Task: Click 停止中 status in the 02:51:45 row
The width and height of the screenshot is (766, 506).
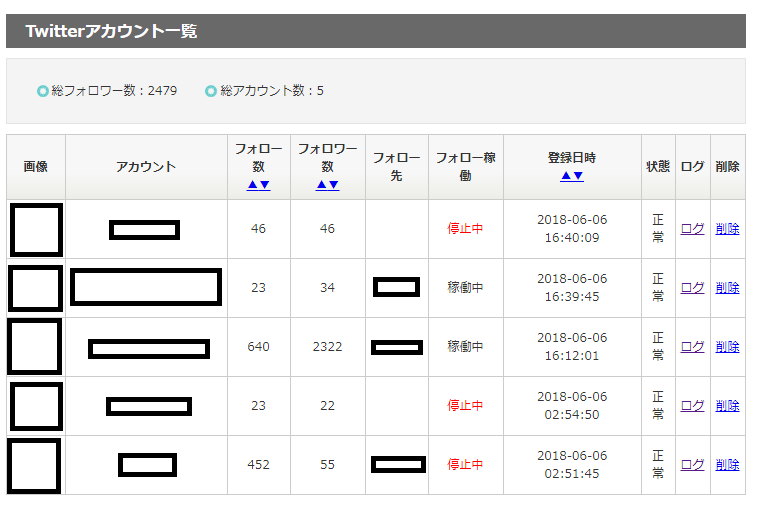Action: point(465,464)
